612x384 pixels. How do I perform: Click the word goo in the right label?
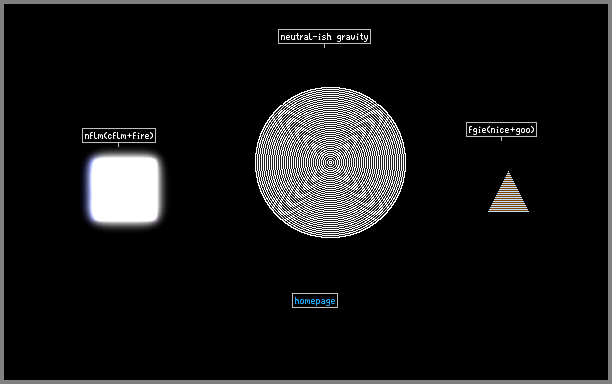[523, 130]
